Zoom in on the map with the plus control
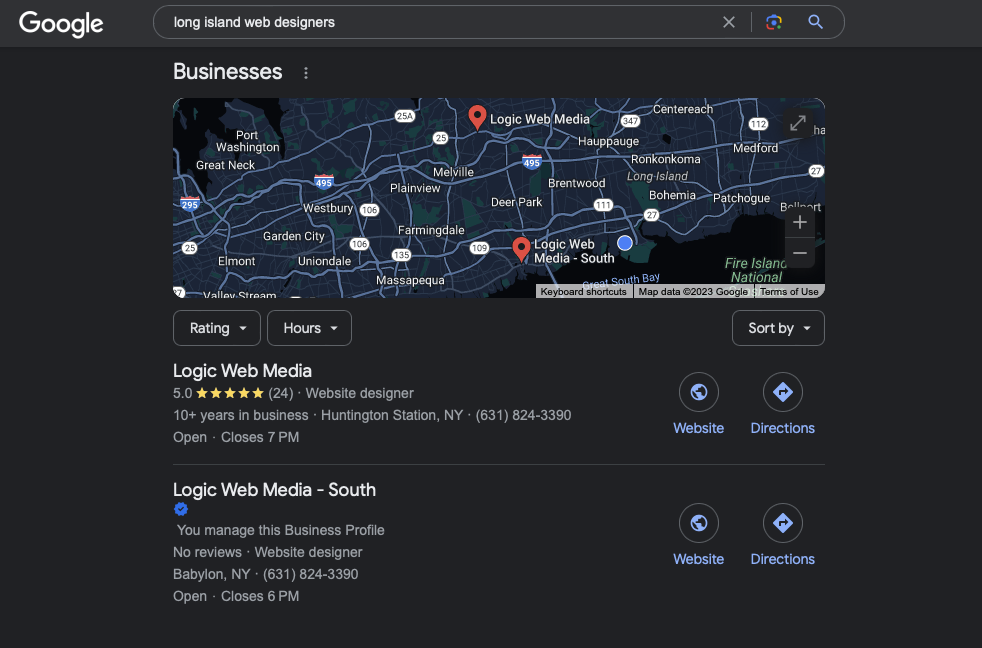This screenshot has height=648, width=982. tap(800, 222)
